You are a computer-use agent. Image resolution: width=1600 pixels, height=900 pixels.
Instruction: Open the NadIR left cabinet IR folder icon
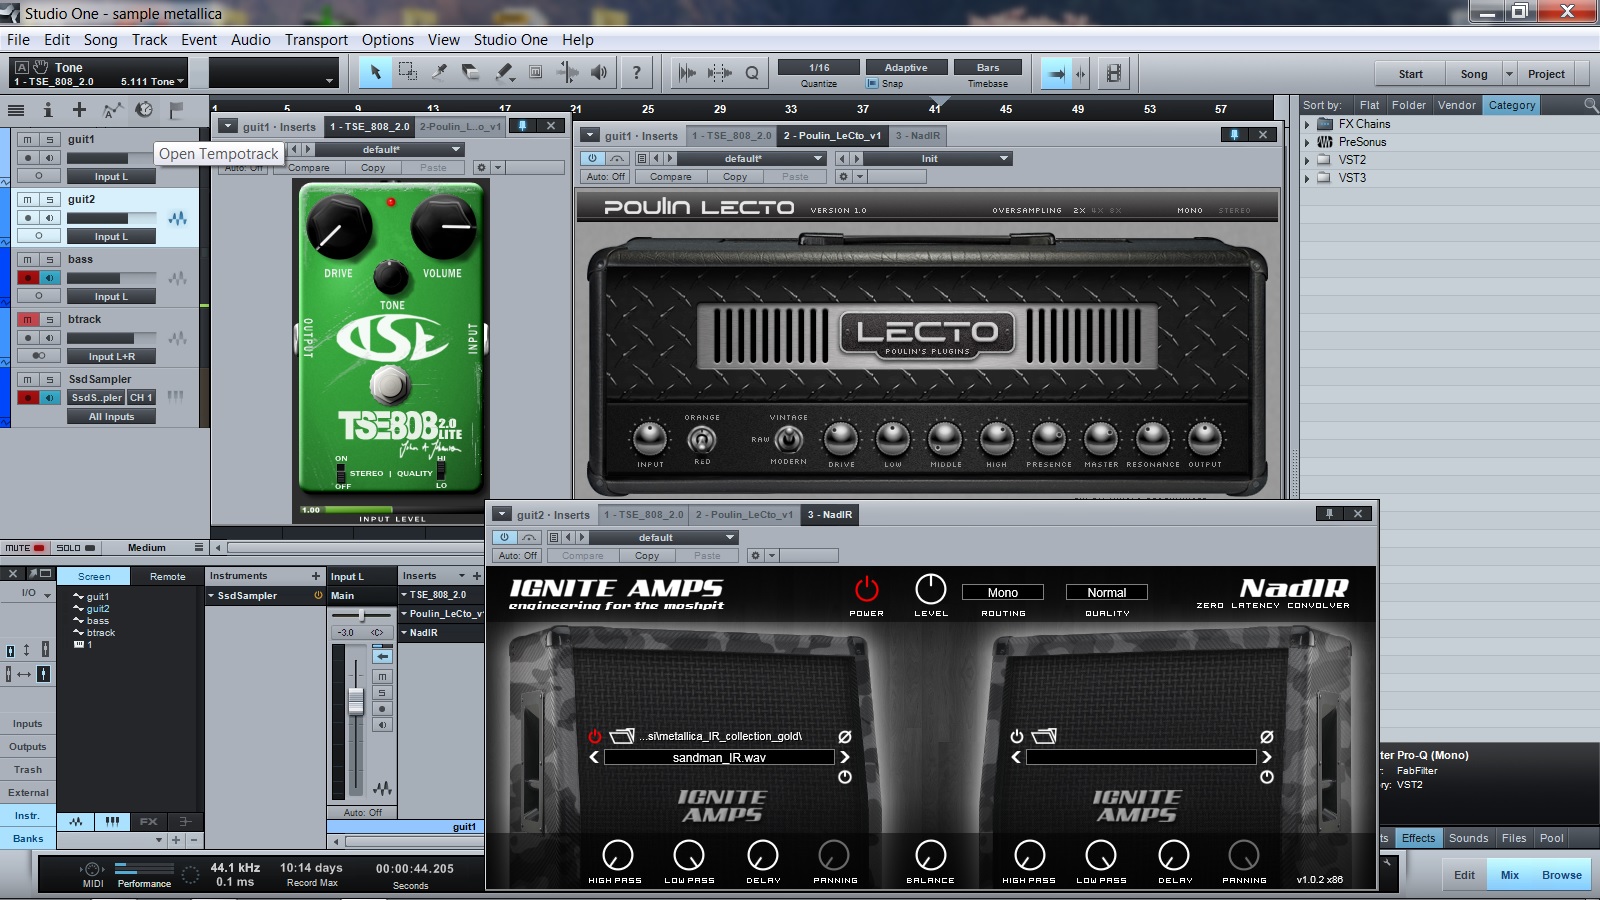point(622,736)
